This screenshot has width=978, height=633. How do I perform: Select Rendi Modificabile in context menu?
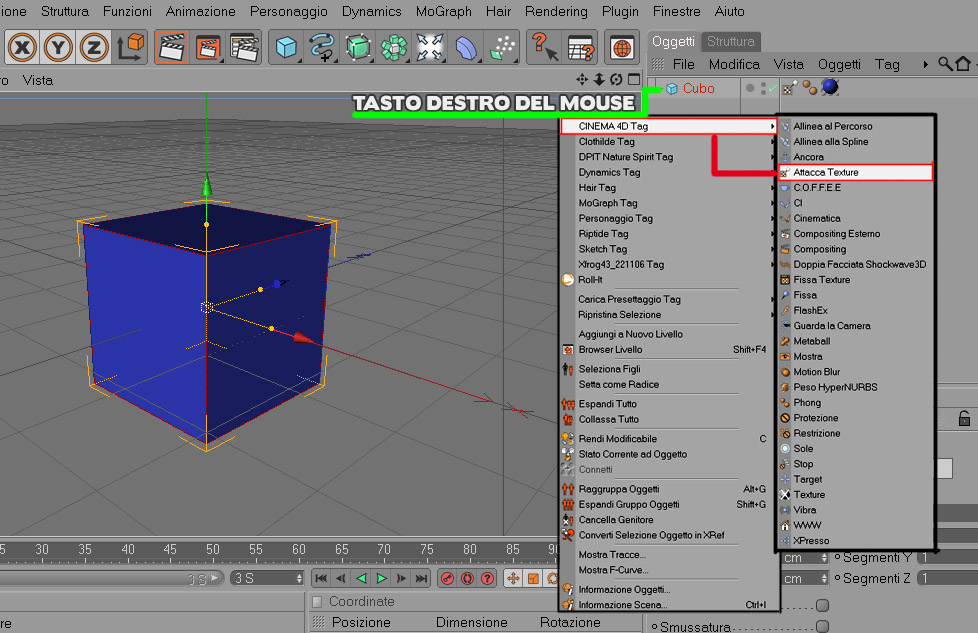tap(667, 438)
